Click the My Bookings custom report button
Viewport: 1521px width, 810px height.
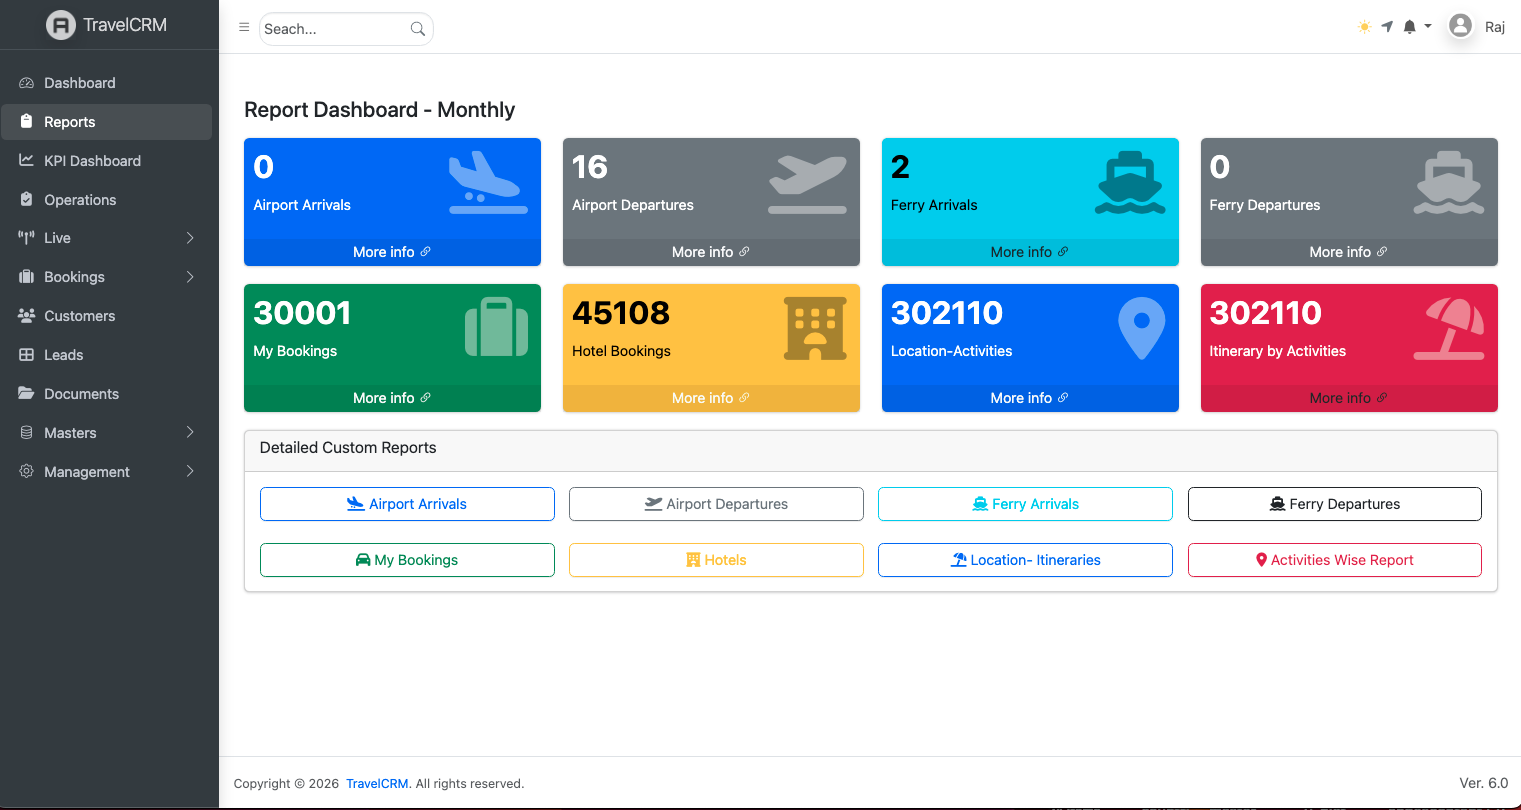pyautogui.click(x=407, y=560)
